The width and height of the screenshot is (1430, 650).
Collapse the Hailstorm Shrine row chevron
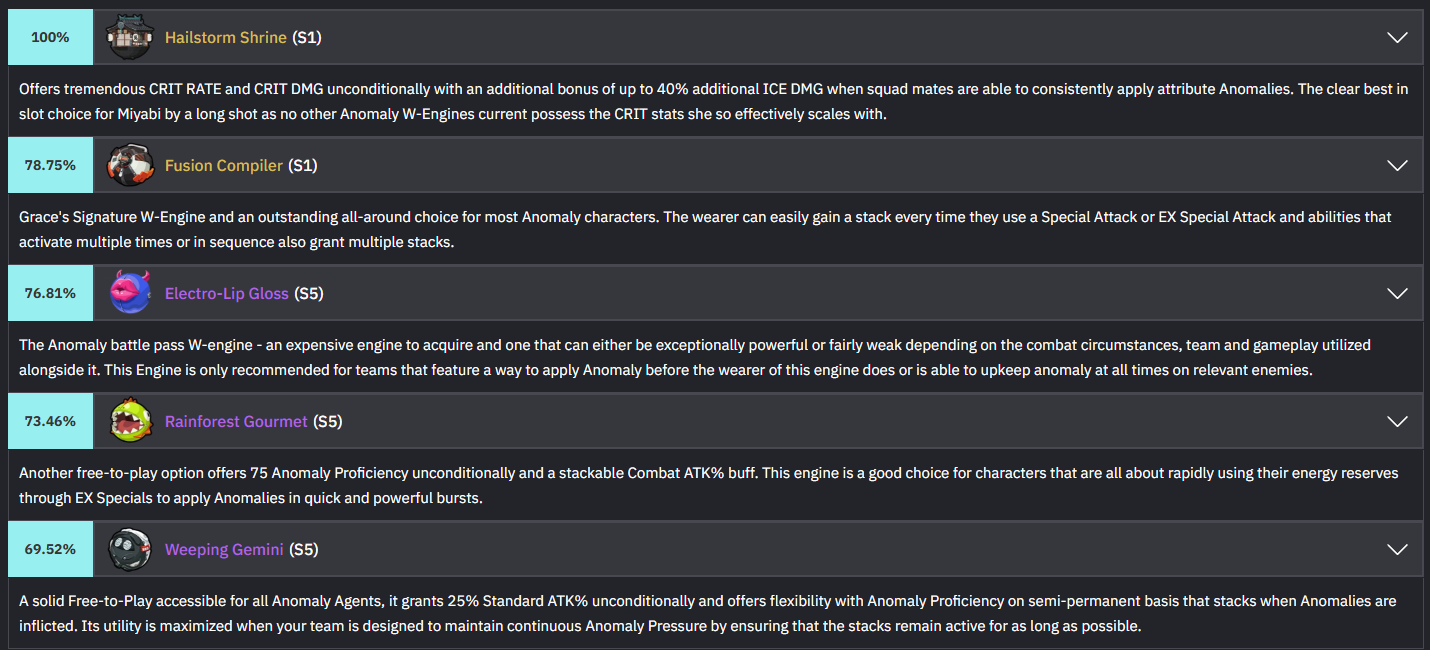(1397, 38)
